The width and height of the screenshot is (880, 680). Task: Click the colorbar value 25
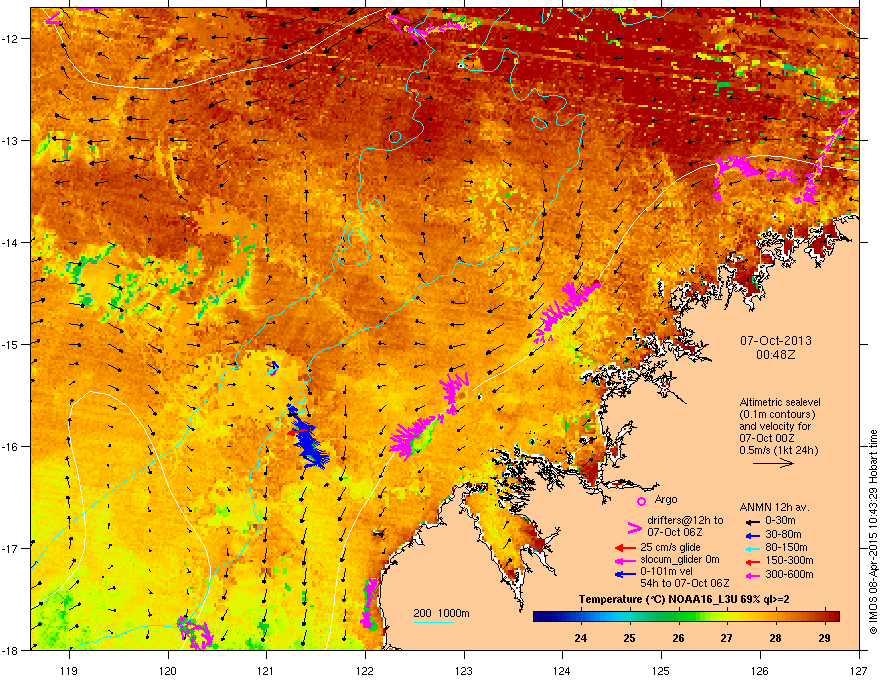point(630,638)
